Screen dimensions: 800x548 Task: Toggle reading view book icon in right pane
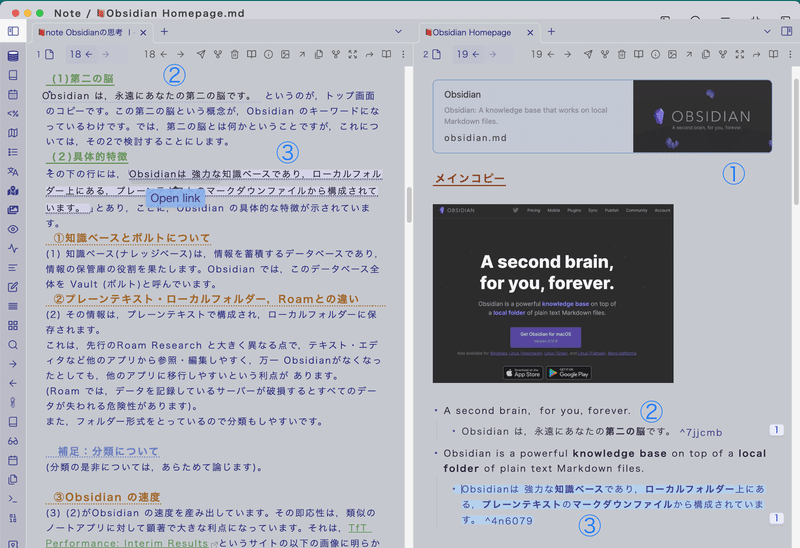coord(773,54)
